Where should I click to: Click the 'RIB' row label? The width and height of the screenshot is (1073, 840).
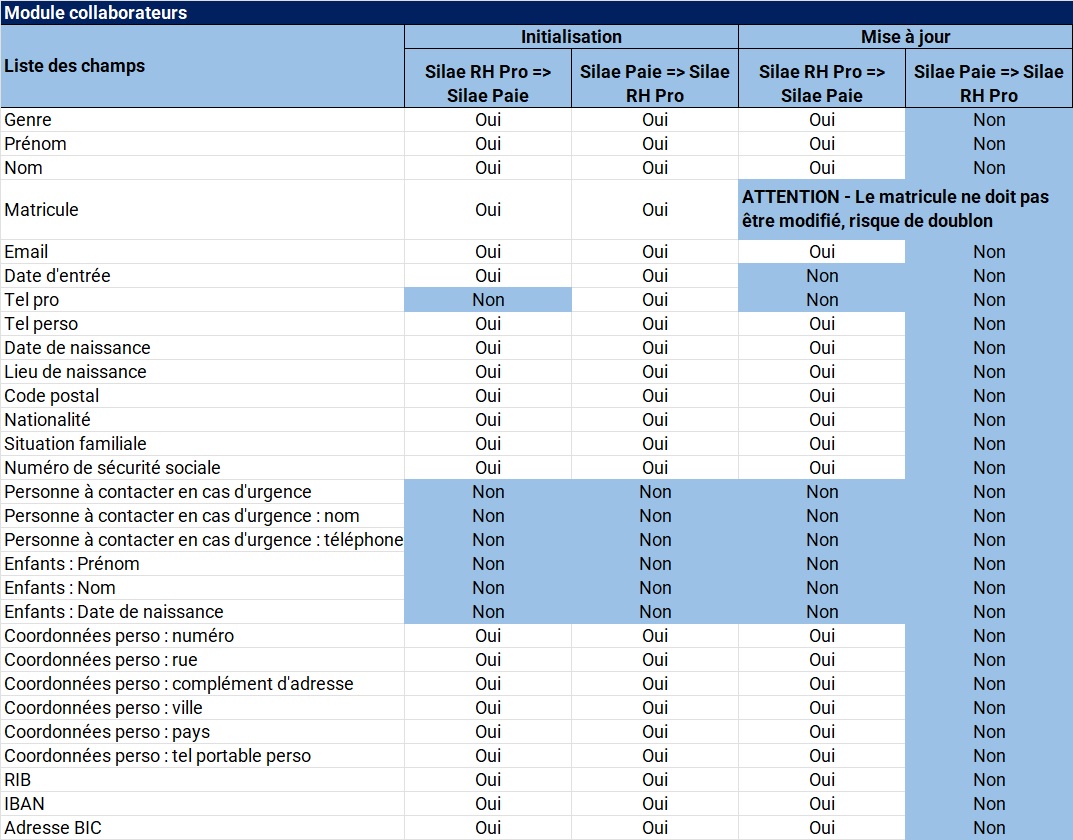pos(17,780)
